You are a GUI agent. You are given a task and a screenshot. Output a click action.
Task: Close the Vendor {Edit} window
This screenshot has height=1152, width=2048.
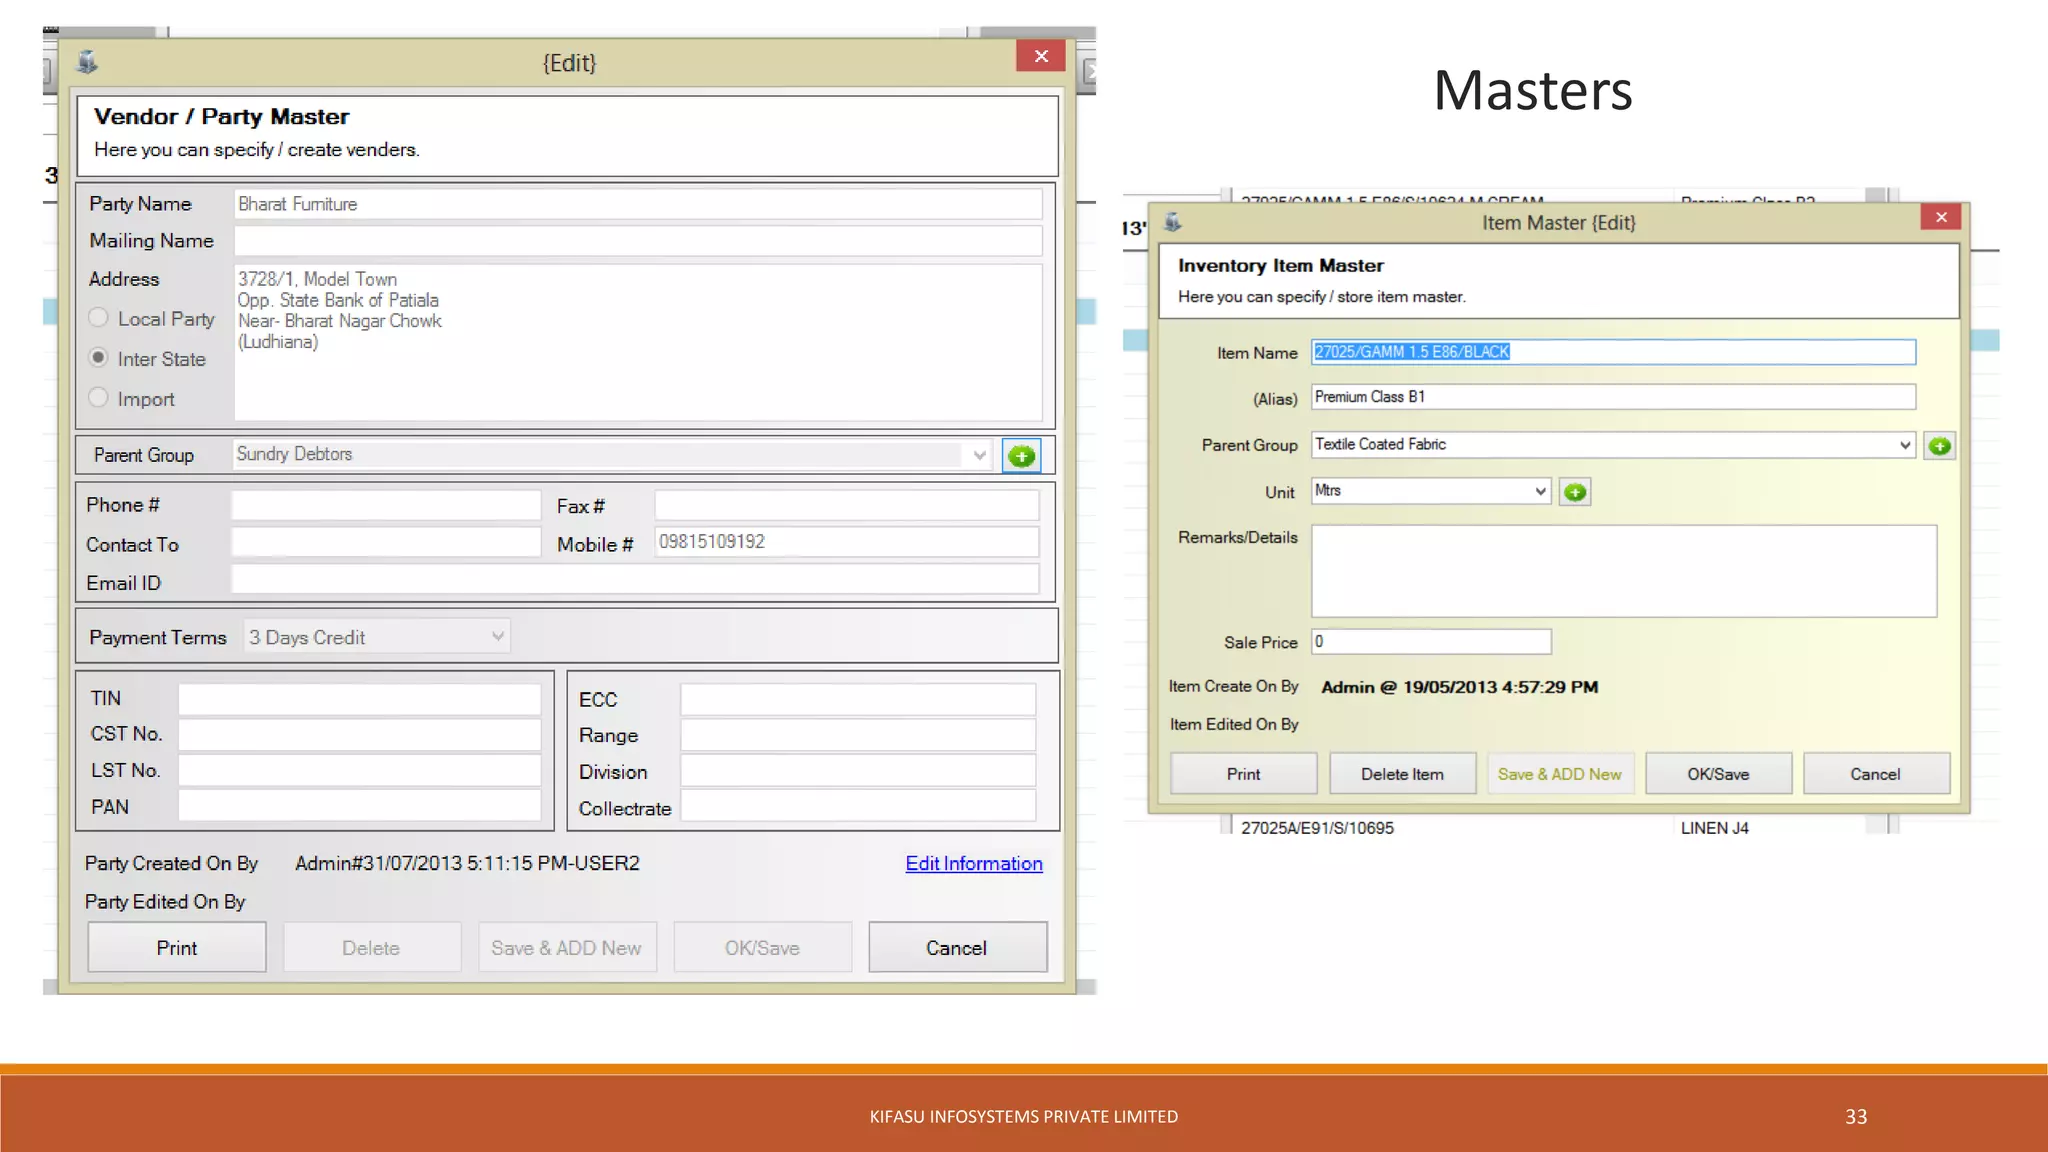pos(1040,56)
